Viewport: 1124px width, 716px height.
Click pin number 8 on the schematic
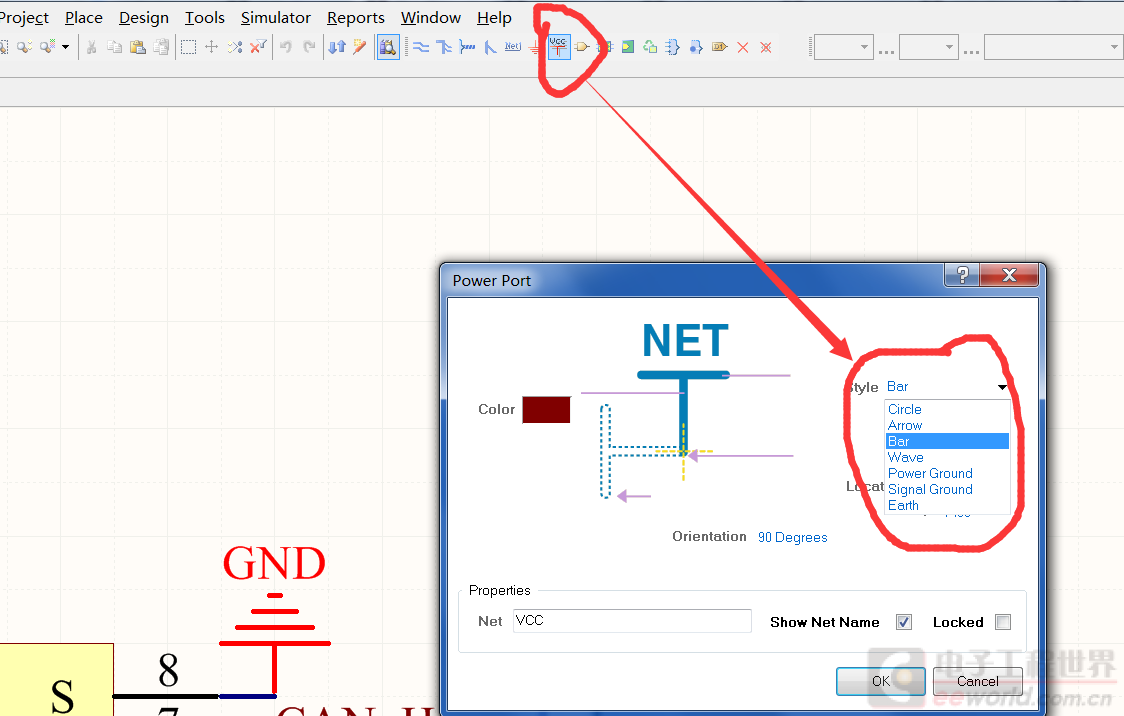(168, 671)
